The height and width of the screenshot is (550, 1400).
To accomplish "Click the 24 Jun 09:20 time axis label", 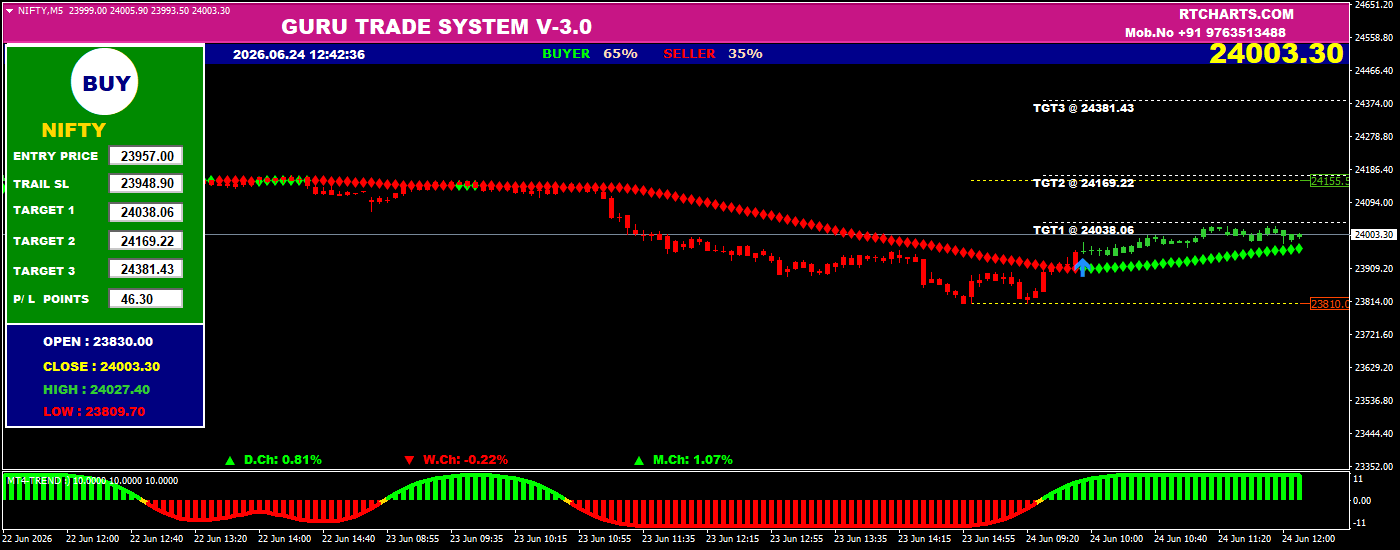I will point(1052,539).
